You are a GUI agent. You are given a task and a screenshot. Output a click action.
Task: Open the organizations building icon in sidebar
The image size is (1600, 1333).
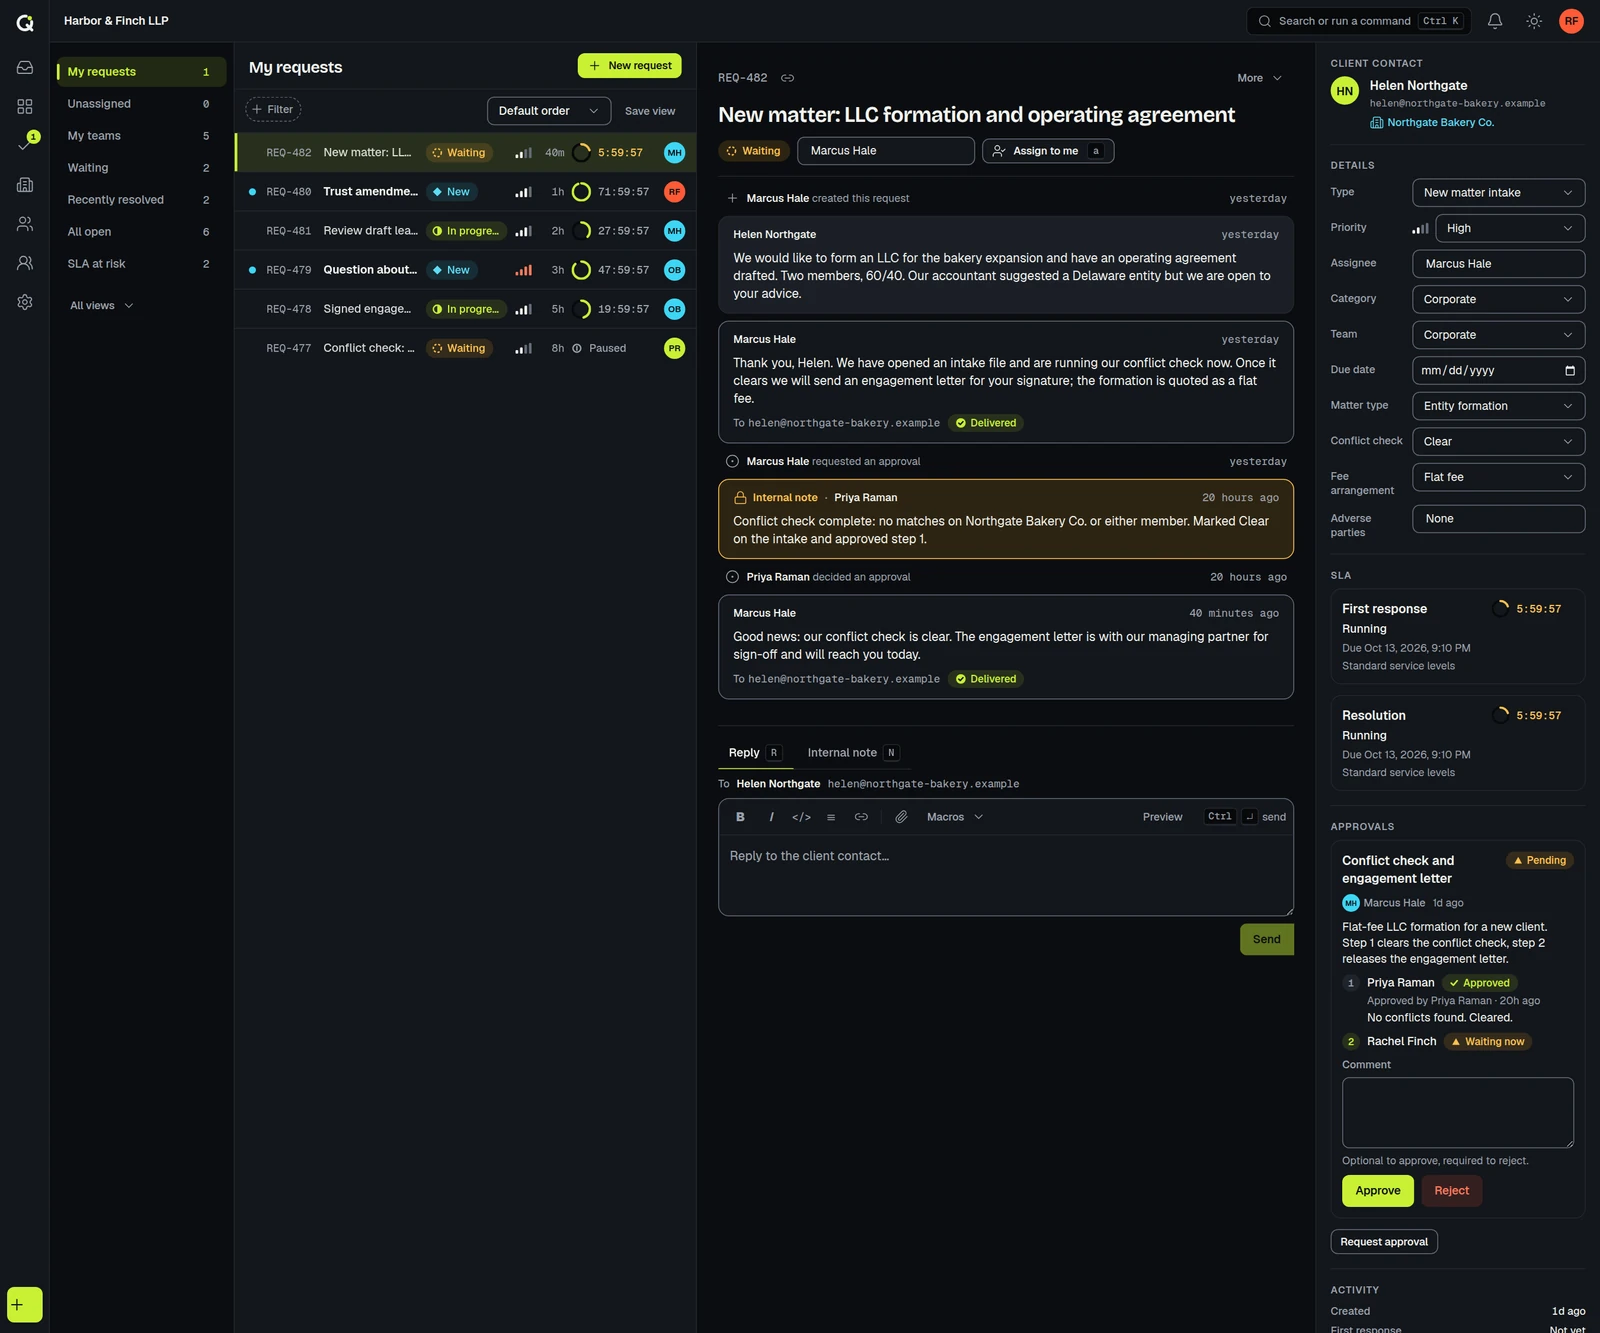pyautogui.click(x=25, y=185)
